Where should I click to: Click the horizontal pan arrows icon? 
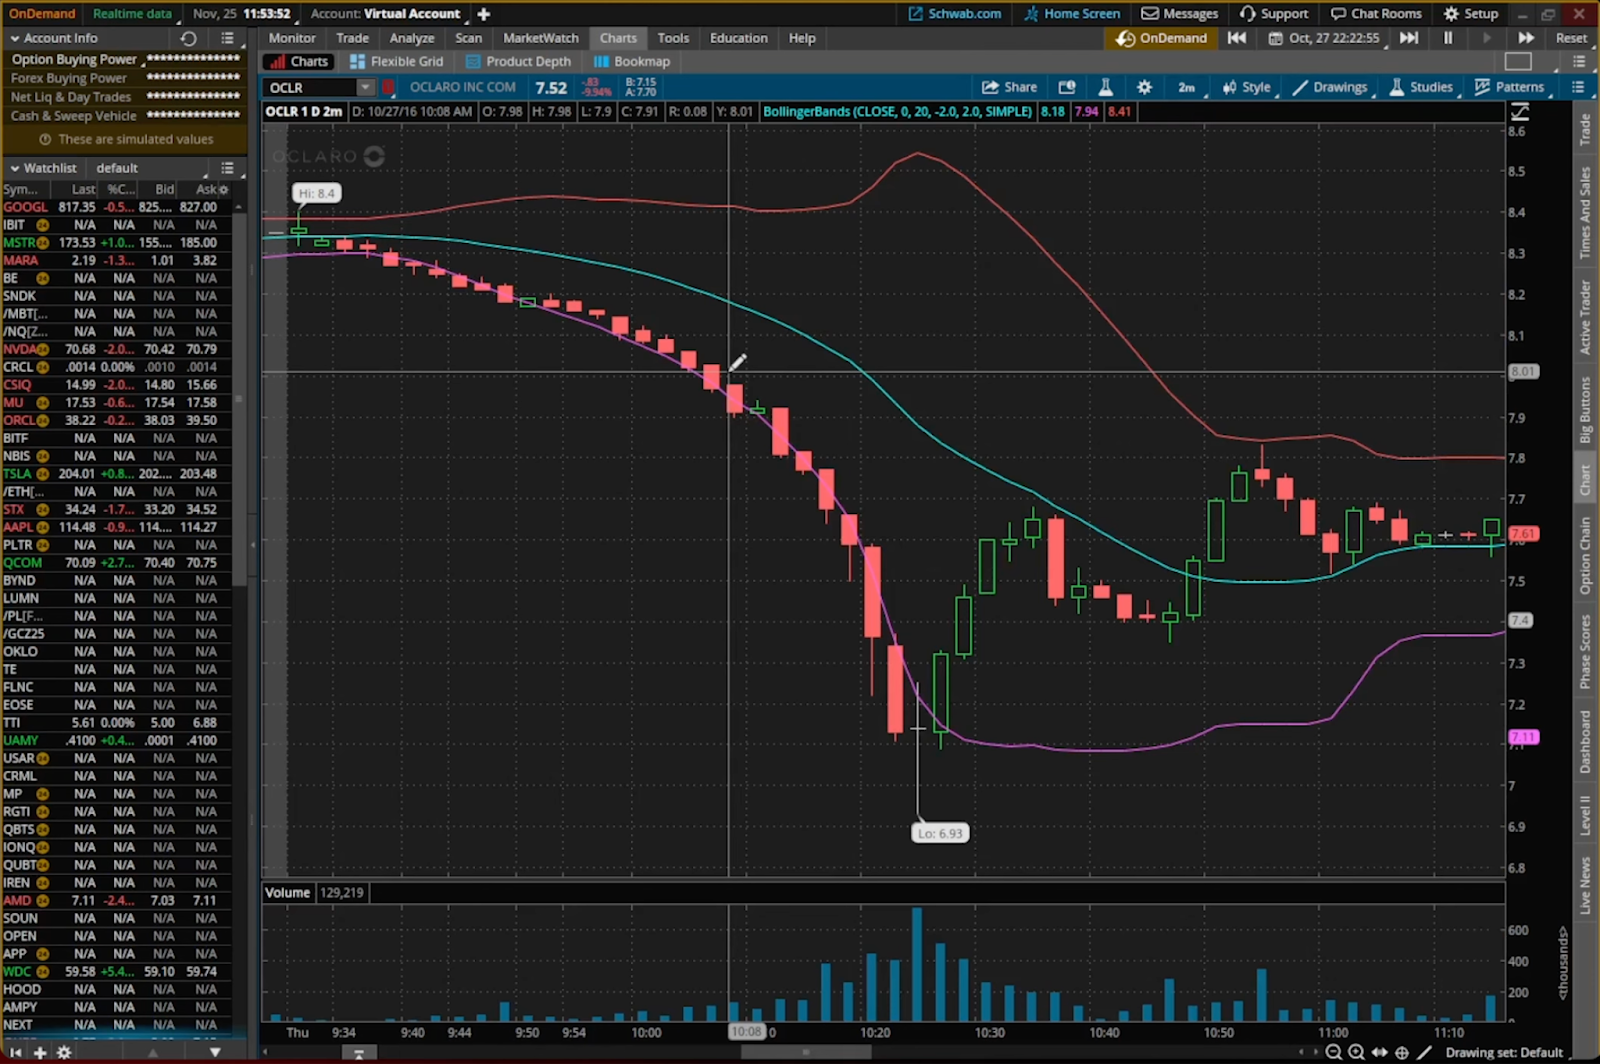pyautogui.click(x=1380, y=1052)
